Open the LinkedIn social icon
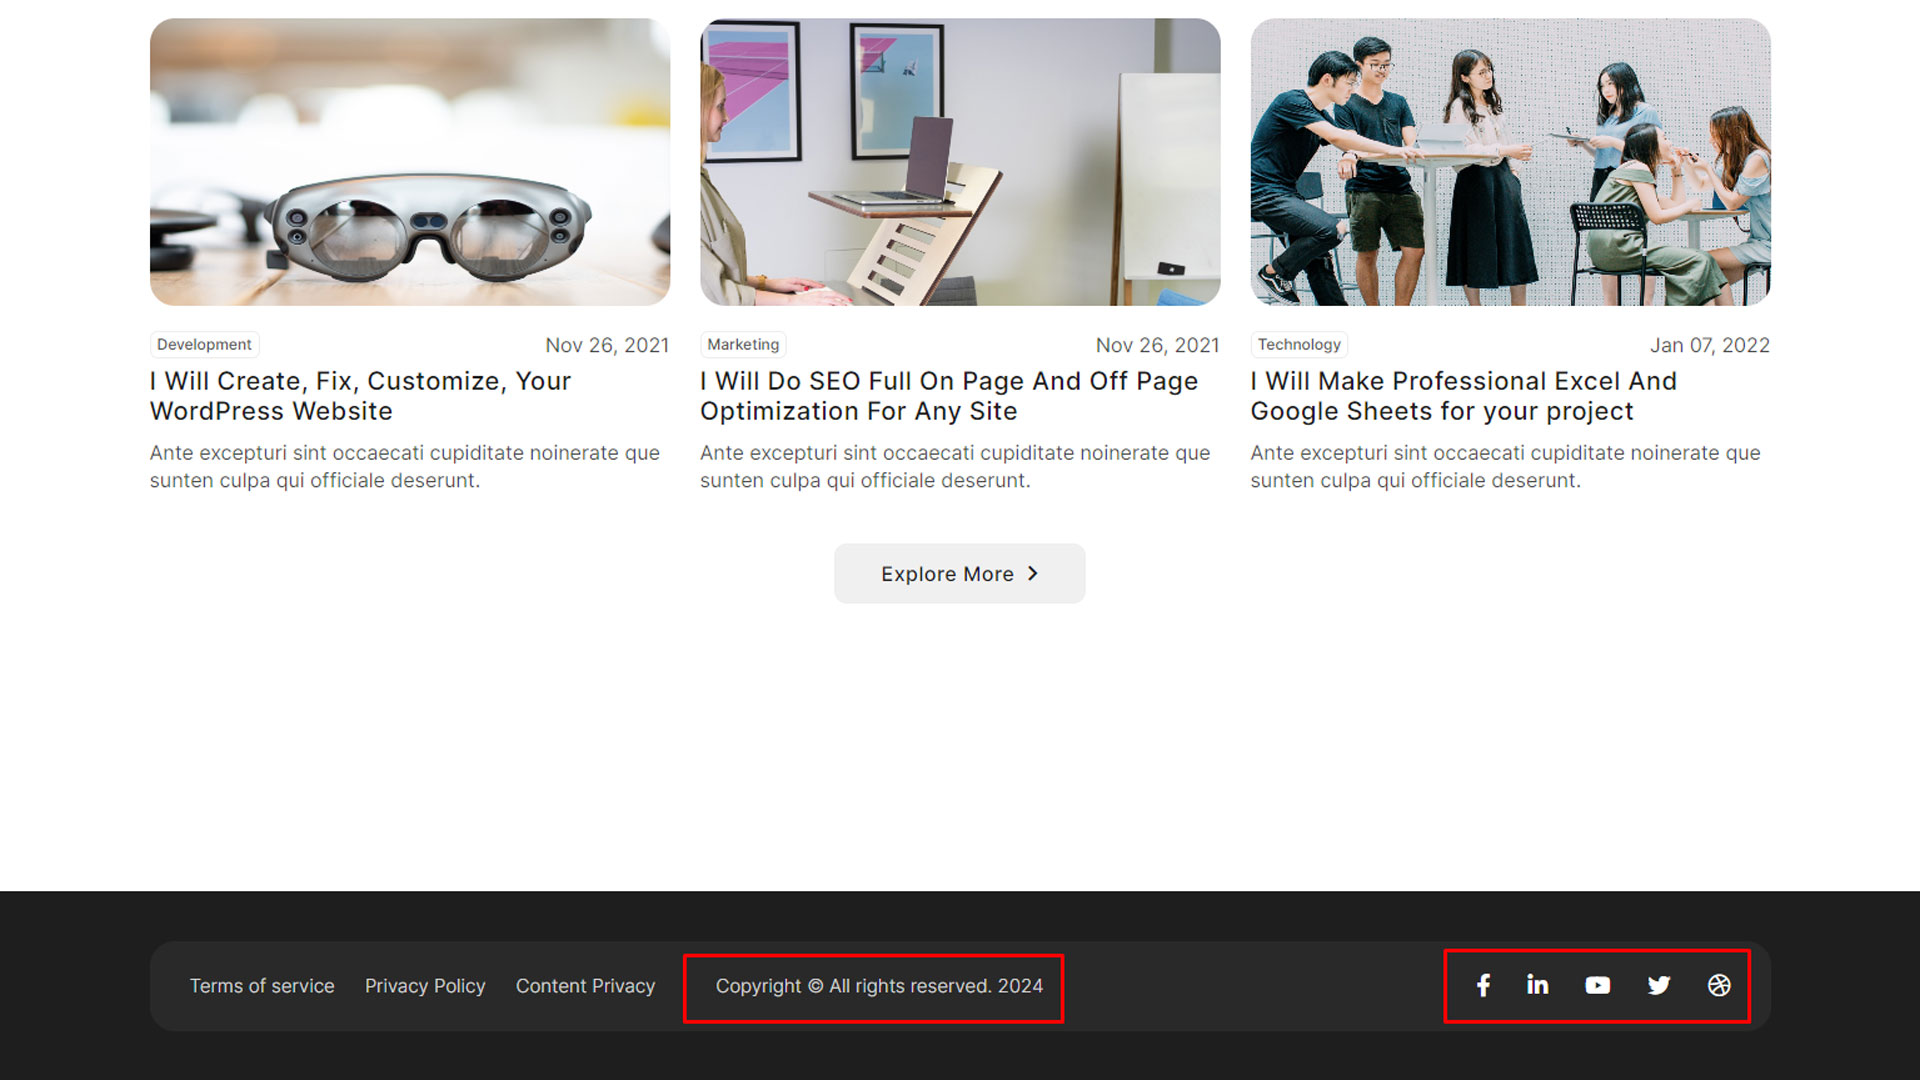Viewport: 1920px width, 1080px height. pos(1538,986)
